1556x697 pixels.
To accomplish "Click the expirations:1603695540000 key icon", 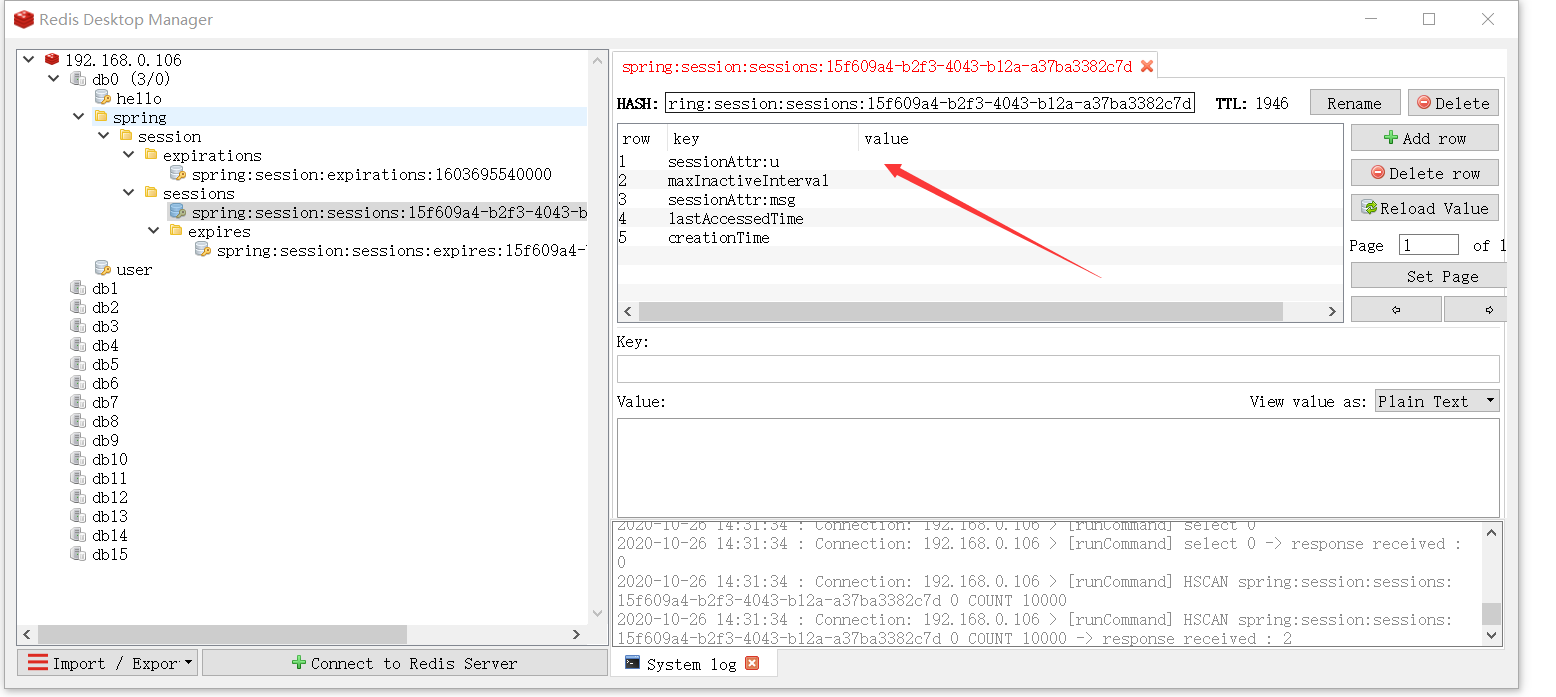I will (178, 174).
